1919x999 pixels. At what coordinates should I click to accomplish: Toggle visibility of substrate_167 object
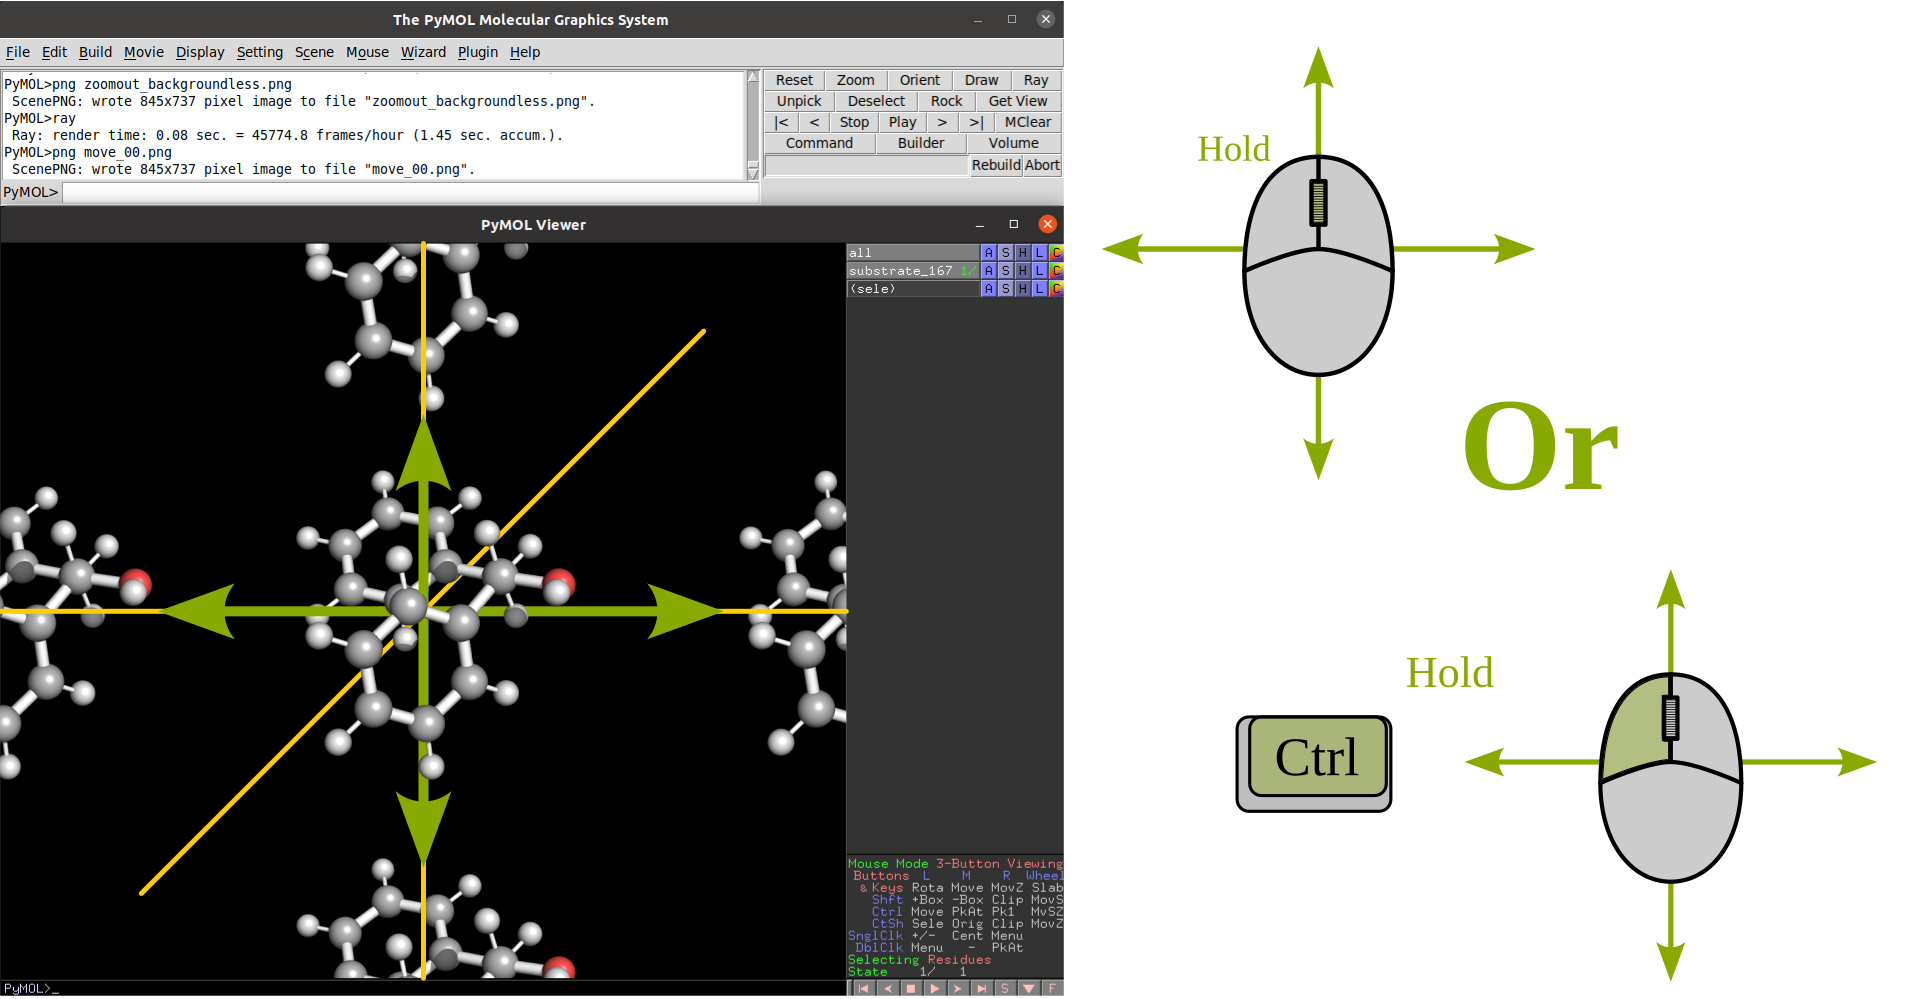[x=912, y=271]
